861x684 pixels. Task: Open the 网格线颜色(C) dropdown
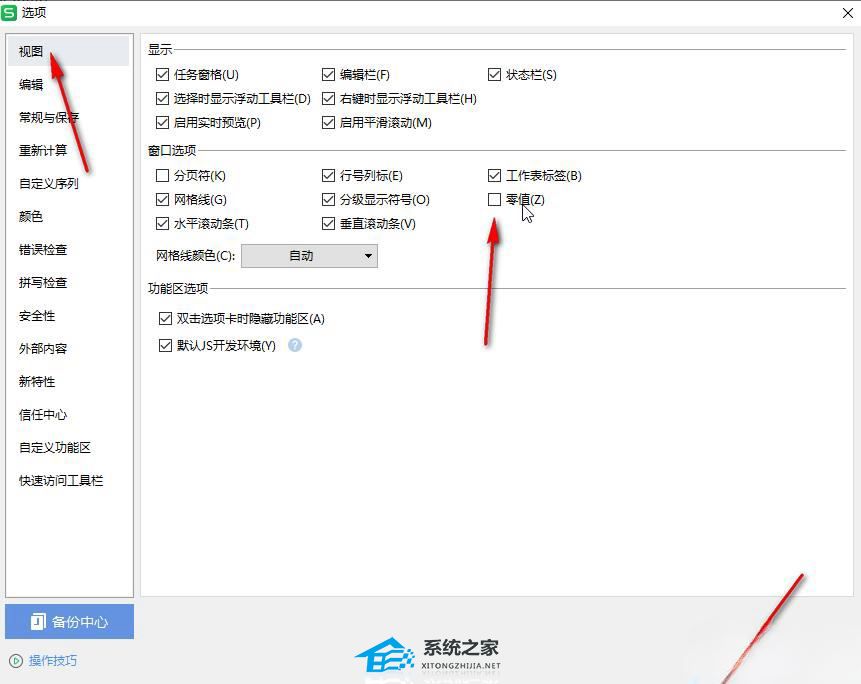coord(309,256)
